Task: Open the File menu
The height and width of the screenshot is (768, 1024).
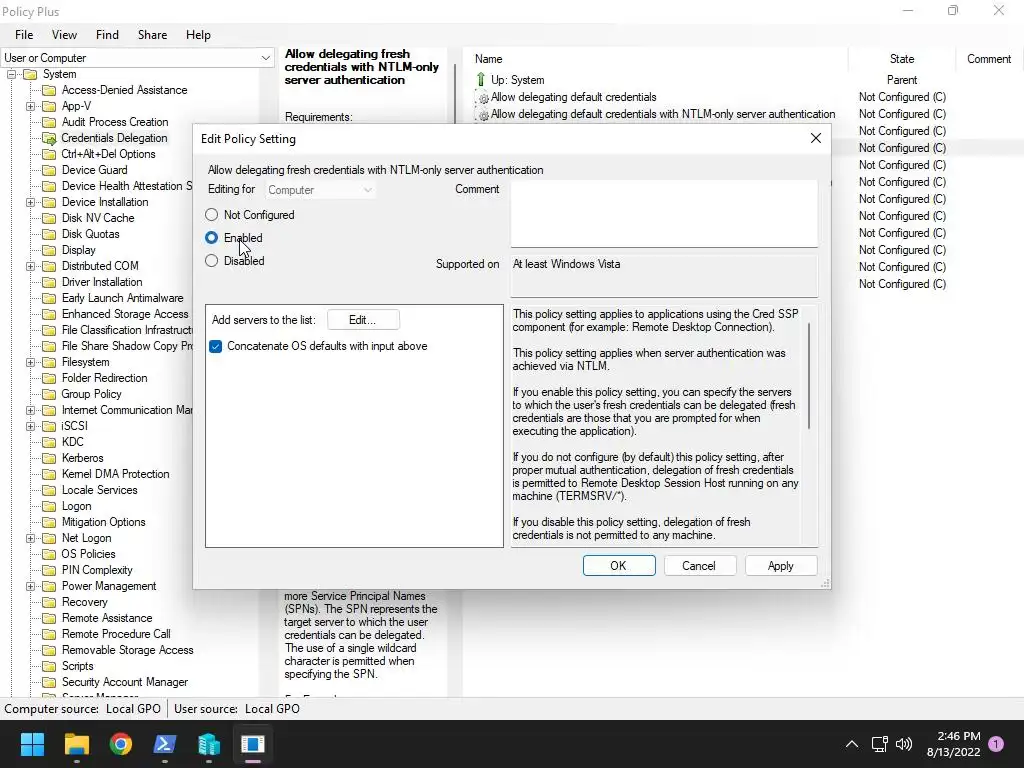Action: tap(24, 35)
